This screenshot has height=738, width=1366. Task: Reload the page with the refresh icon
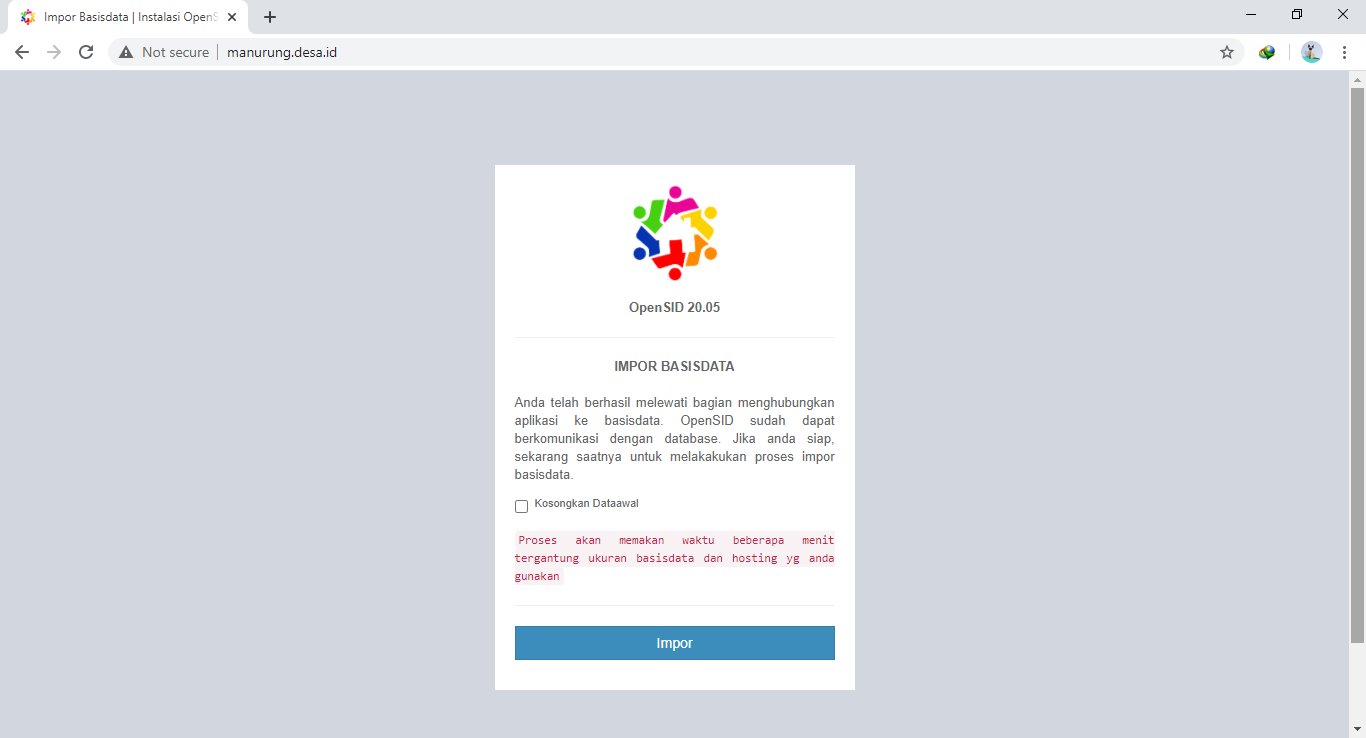pos(86,52)
